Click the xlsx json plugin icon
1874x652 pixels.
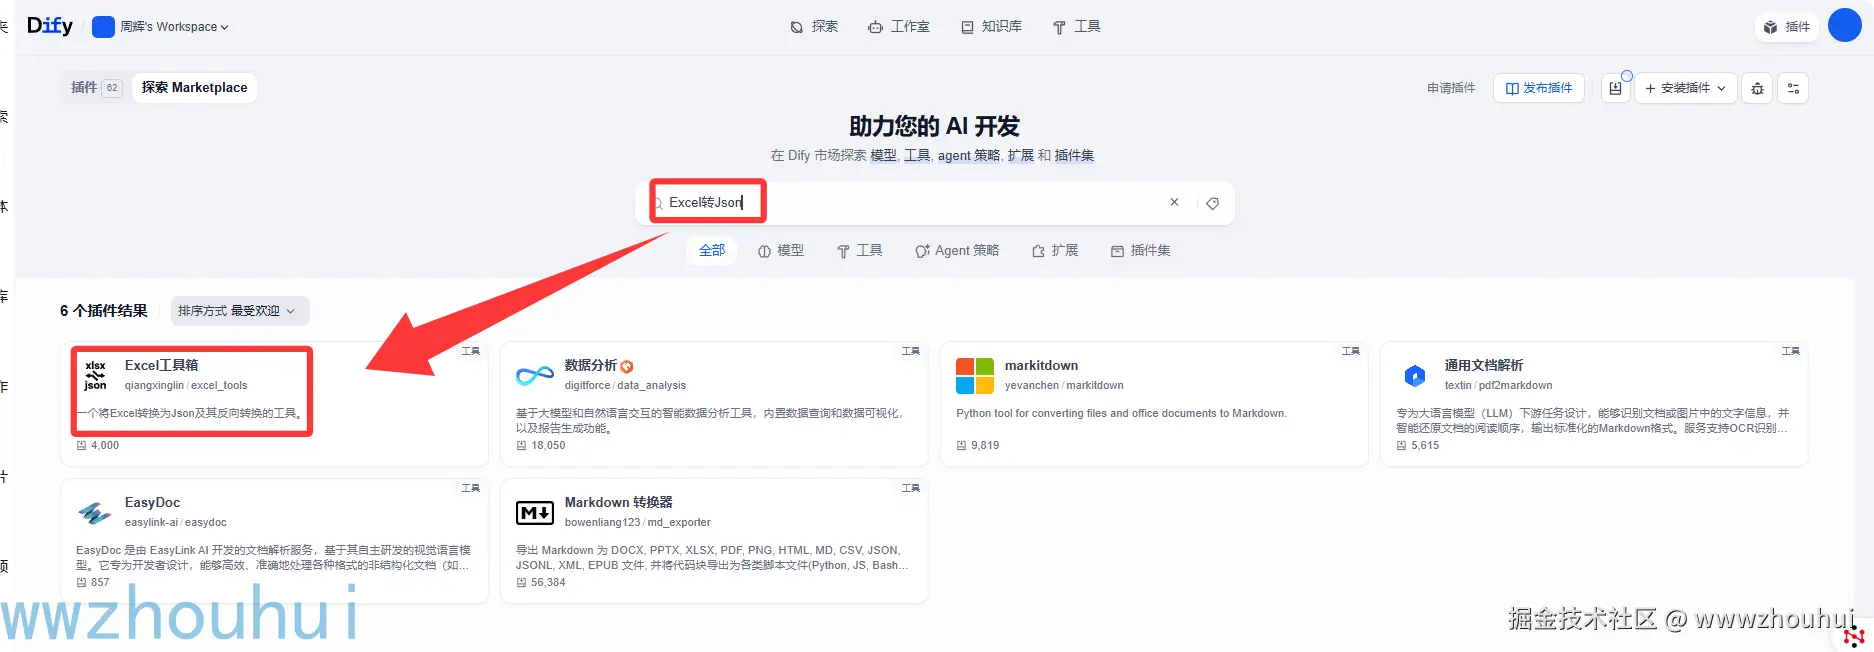click(95, 376)
